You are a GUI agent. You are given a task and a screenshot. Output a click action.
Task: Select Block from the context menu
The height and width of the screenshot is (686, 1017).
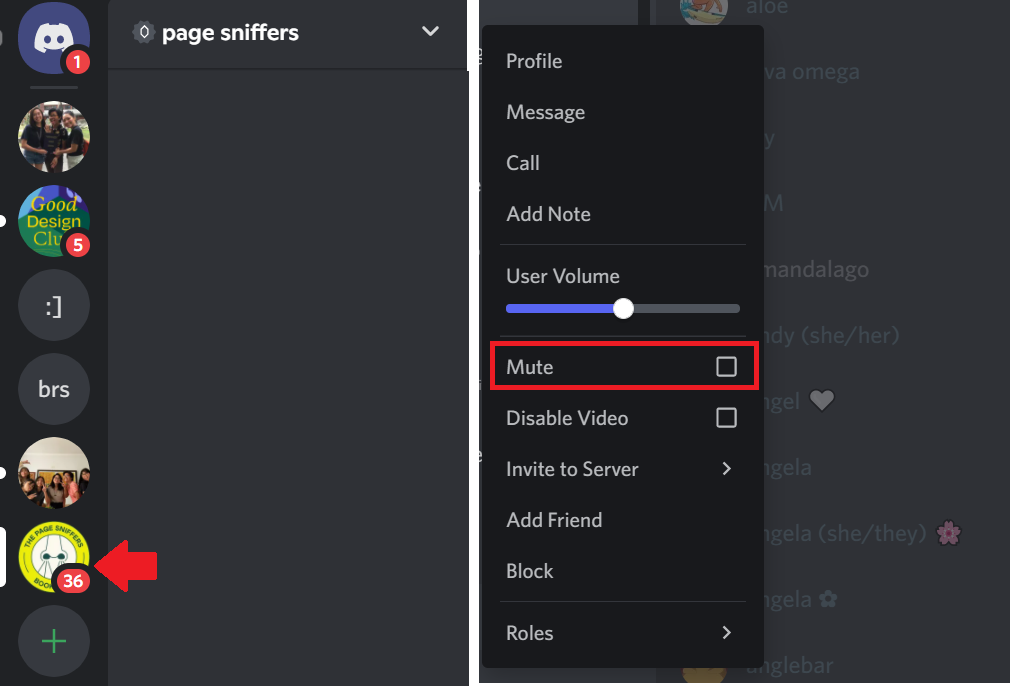point(529,571)
